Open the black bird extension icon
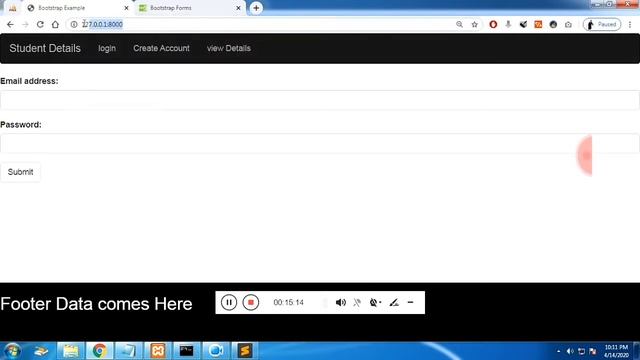This screenshot has width=640, height=360. pyautogui.click(x=523, y=24)
